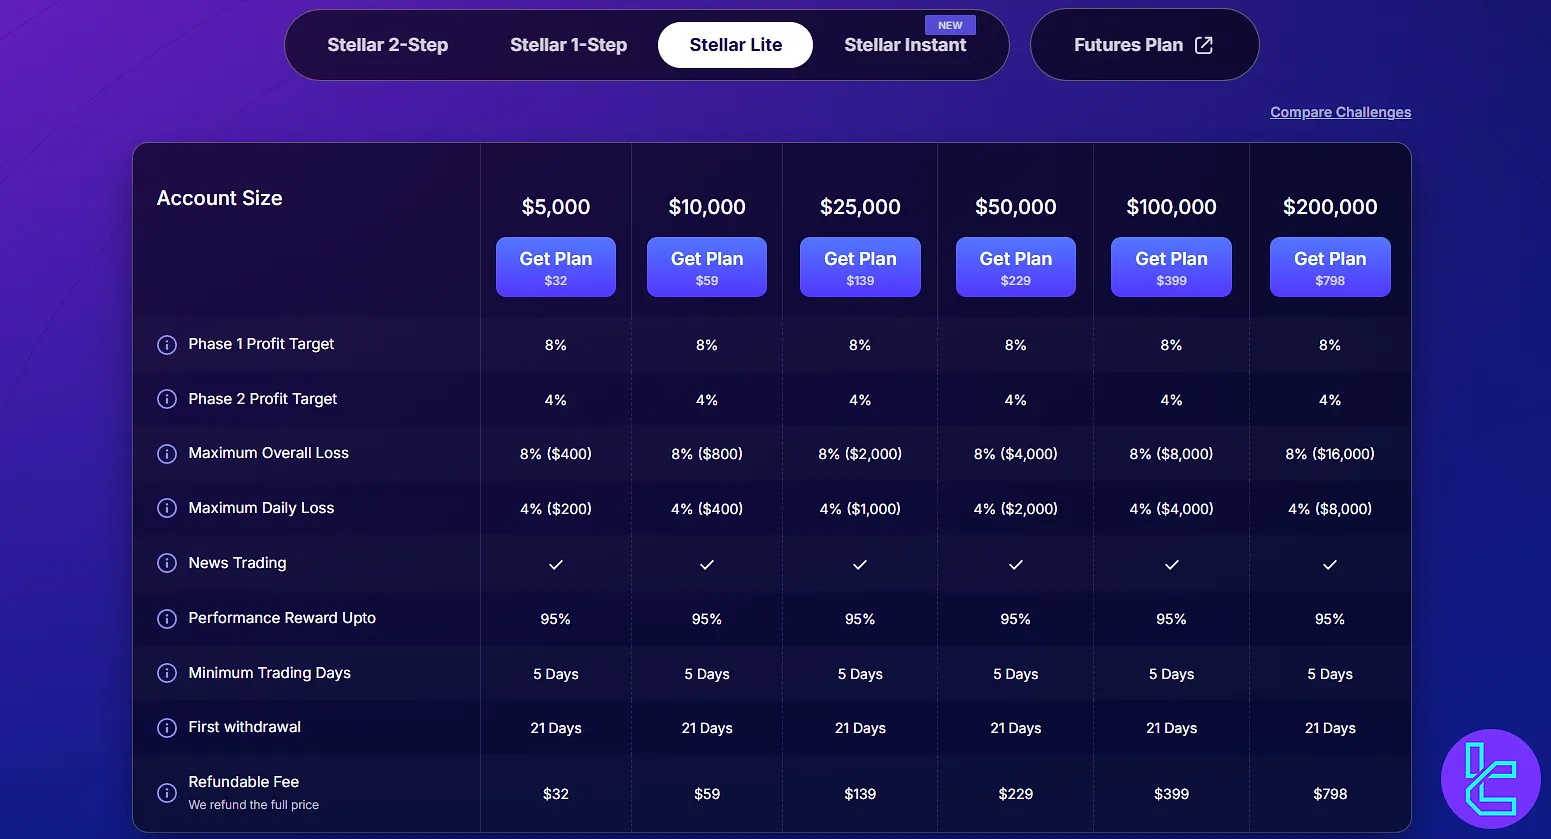Get the $5,000 plan for $32
Screen dimensions: 1551x839
tap(556, 267)
